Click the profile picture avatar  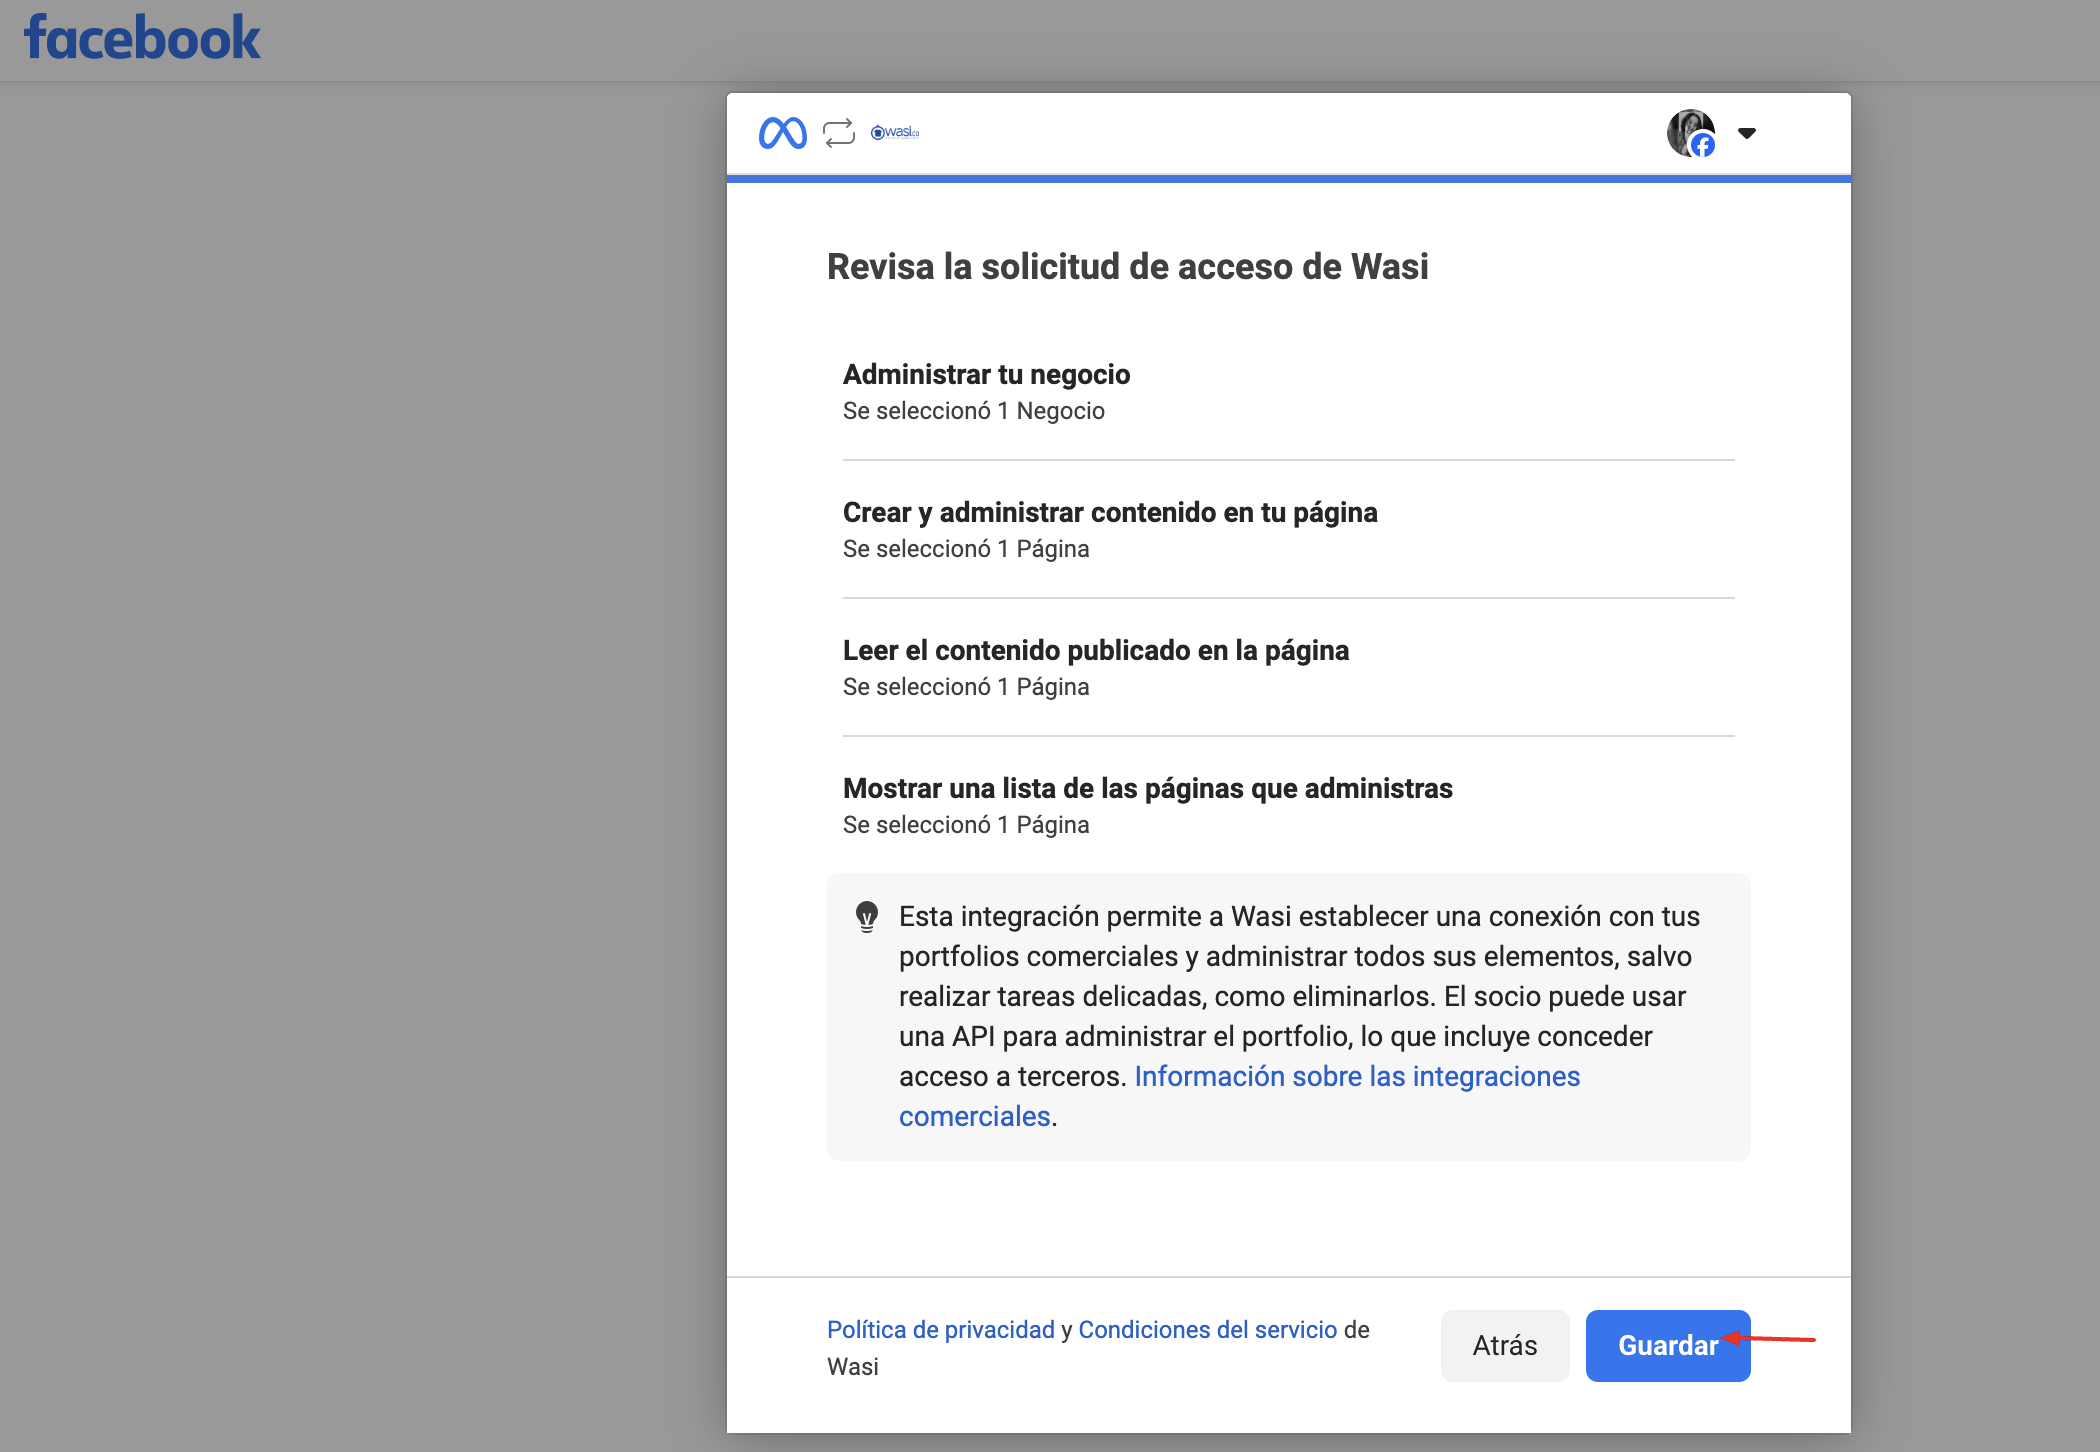coord(1687,130)
